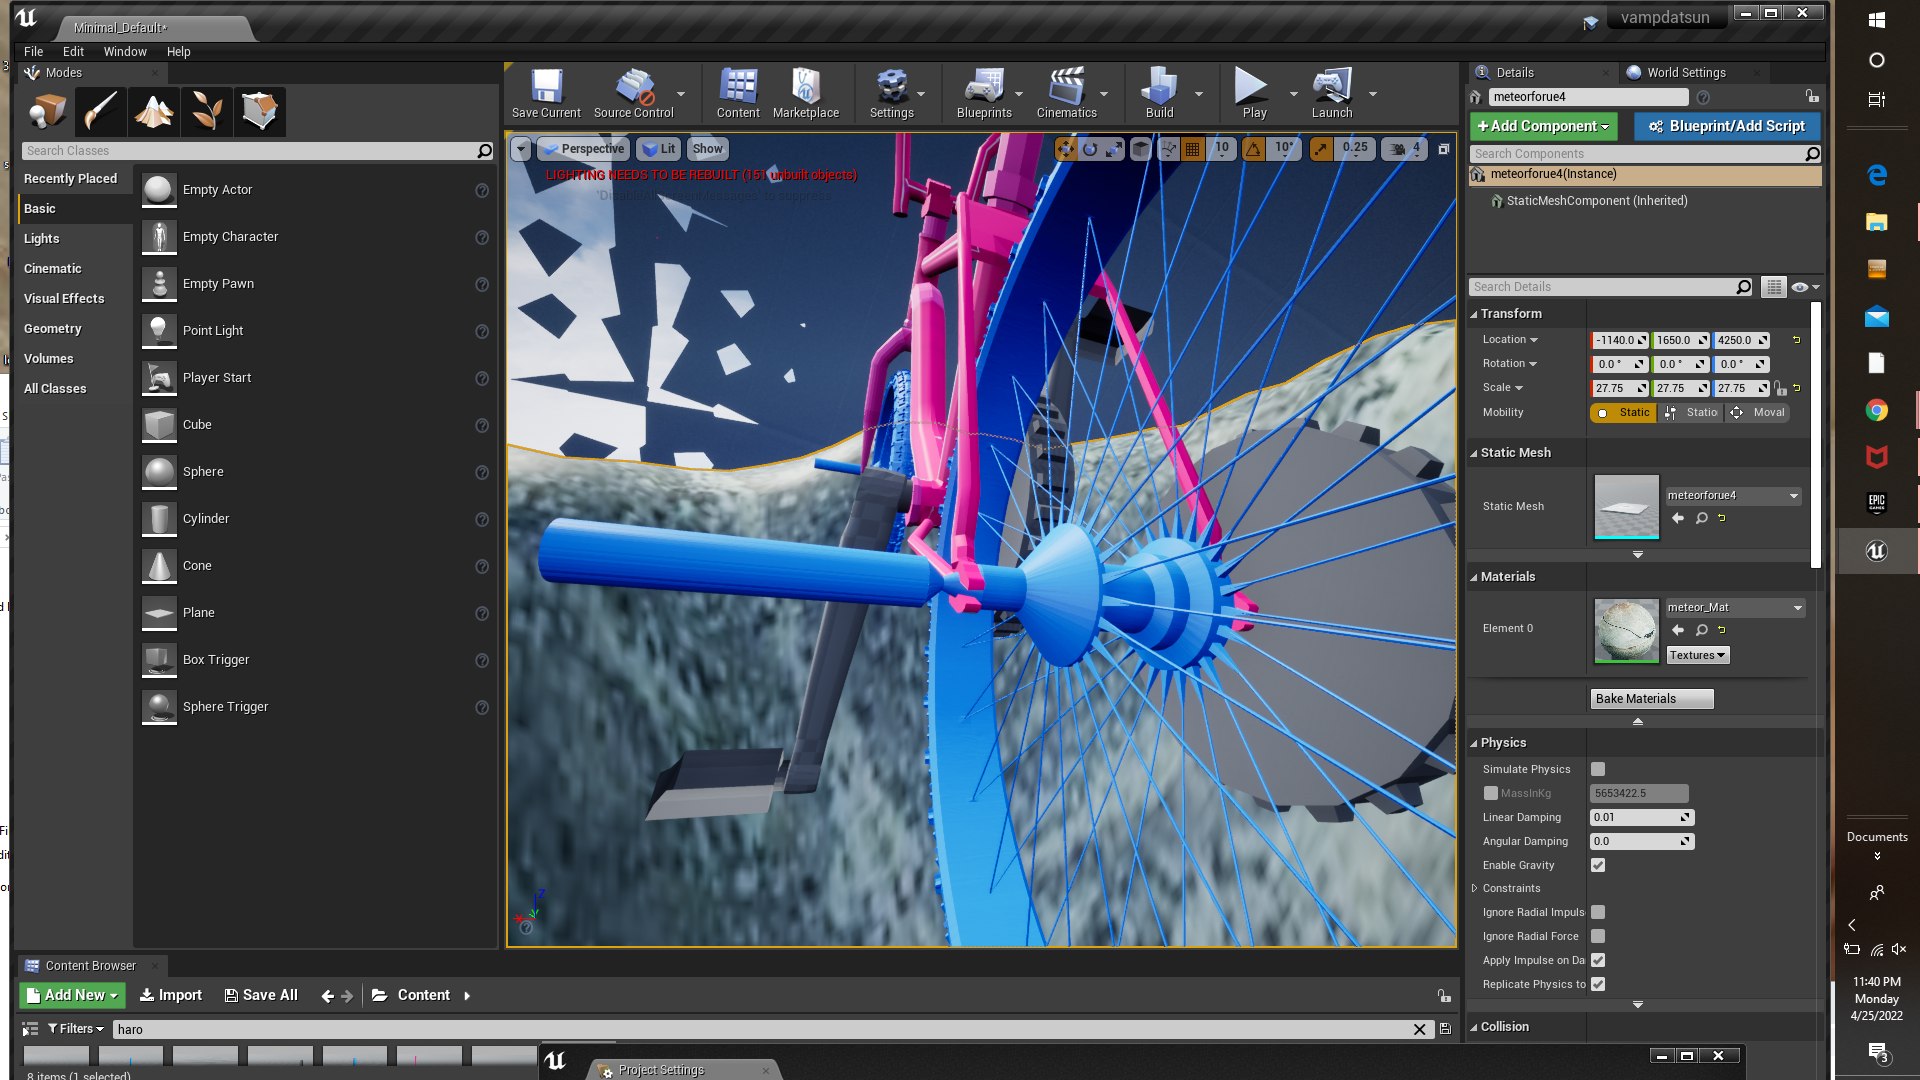
Task: Toggle Simulate Physics checkbox
Action: (1598, 769)
